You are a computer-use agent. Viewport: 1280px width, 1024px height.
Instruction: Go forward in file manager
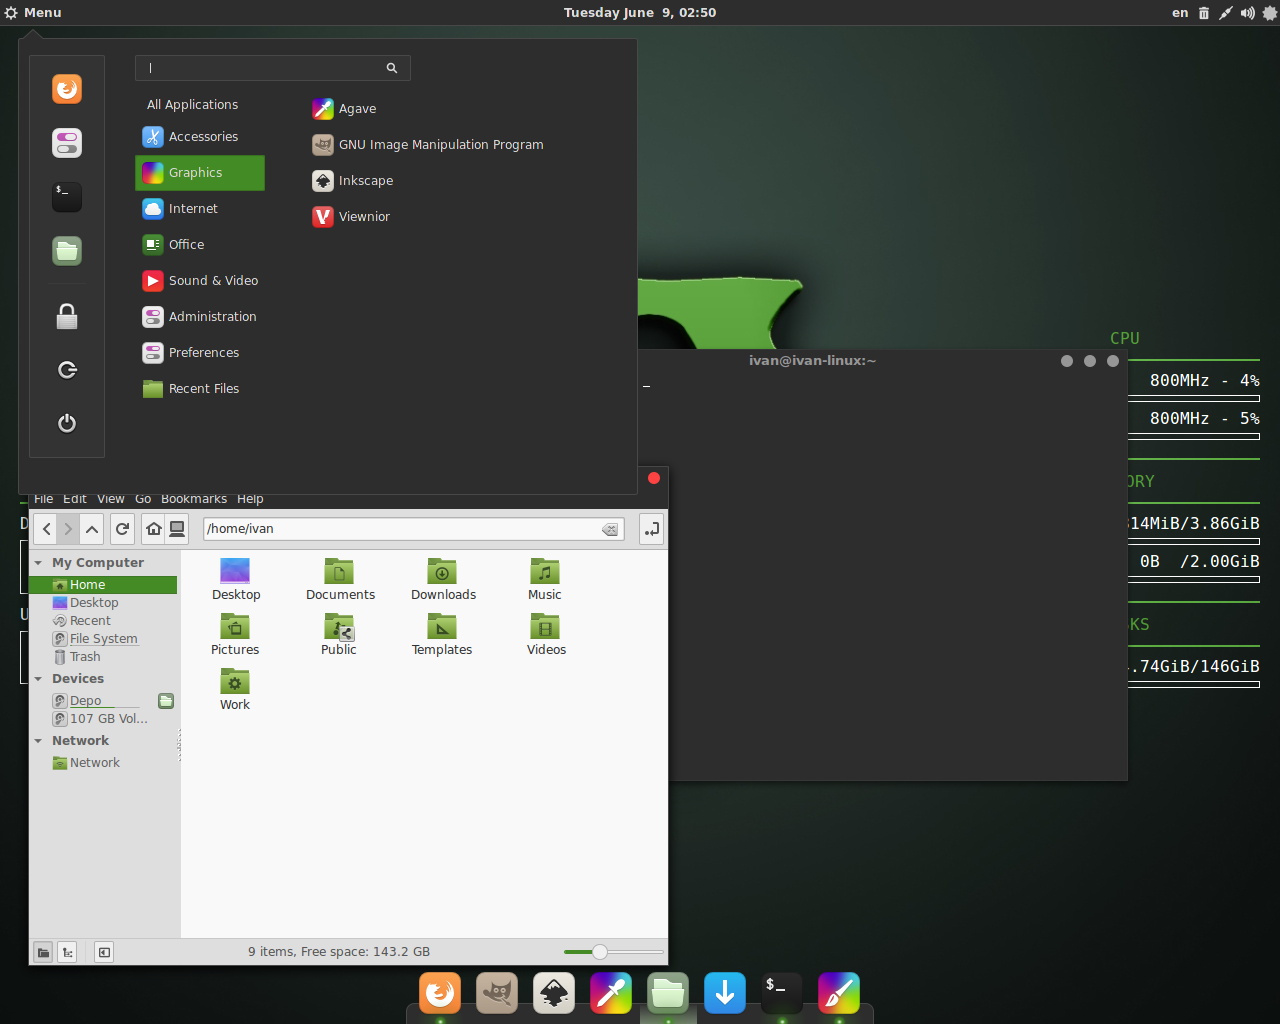point(68,529)
